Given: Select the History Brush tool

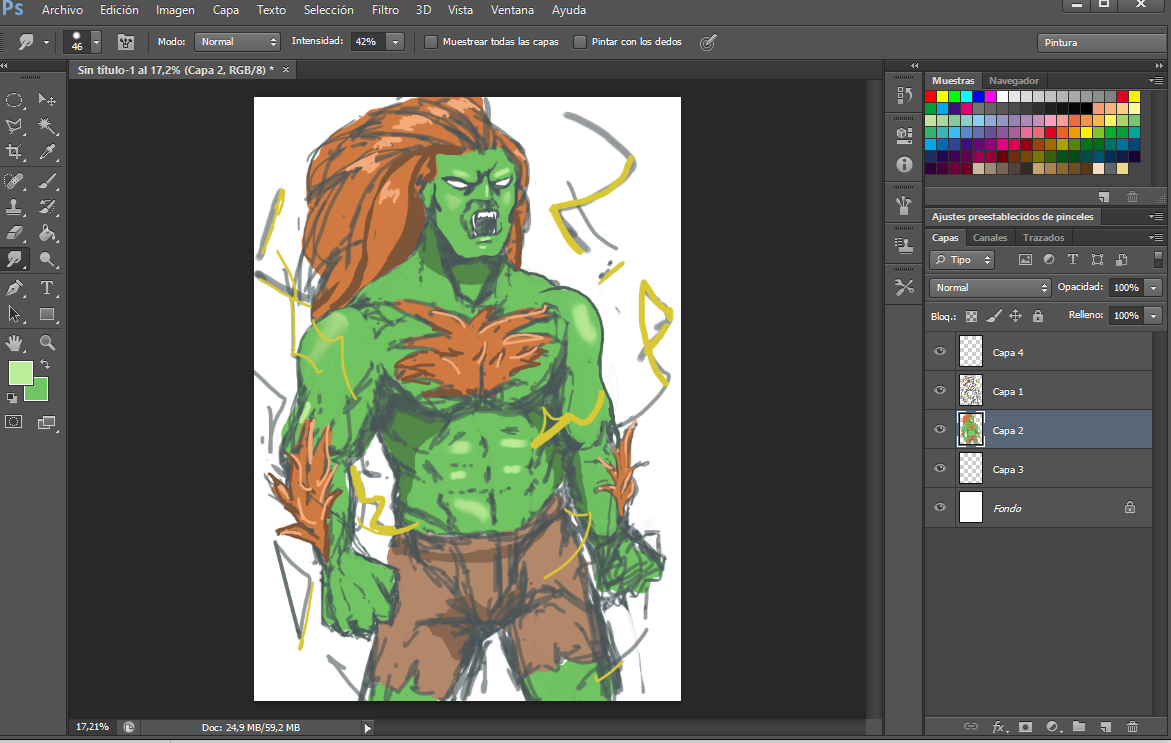Looking at the screenshot, I should click(x=47, y=207).
